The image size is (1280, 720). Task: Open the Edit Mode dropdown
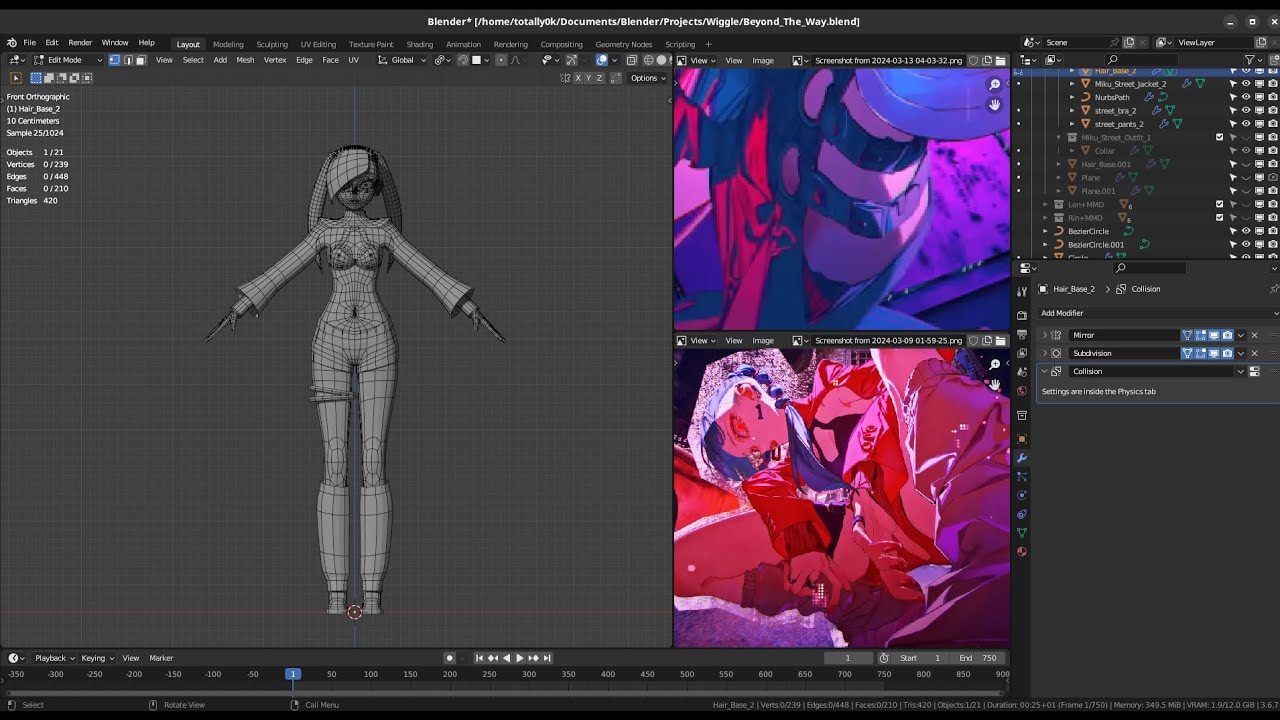[67, 60]
